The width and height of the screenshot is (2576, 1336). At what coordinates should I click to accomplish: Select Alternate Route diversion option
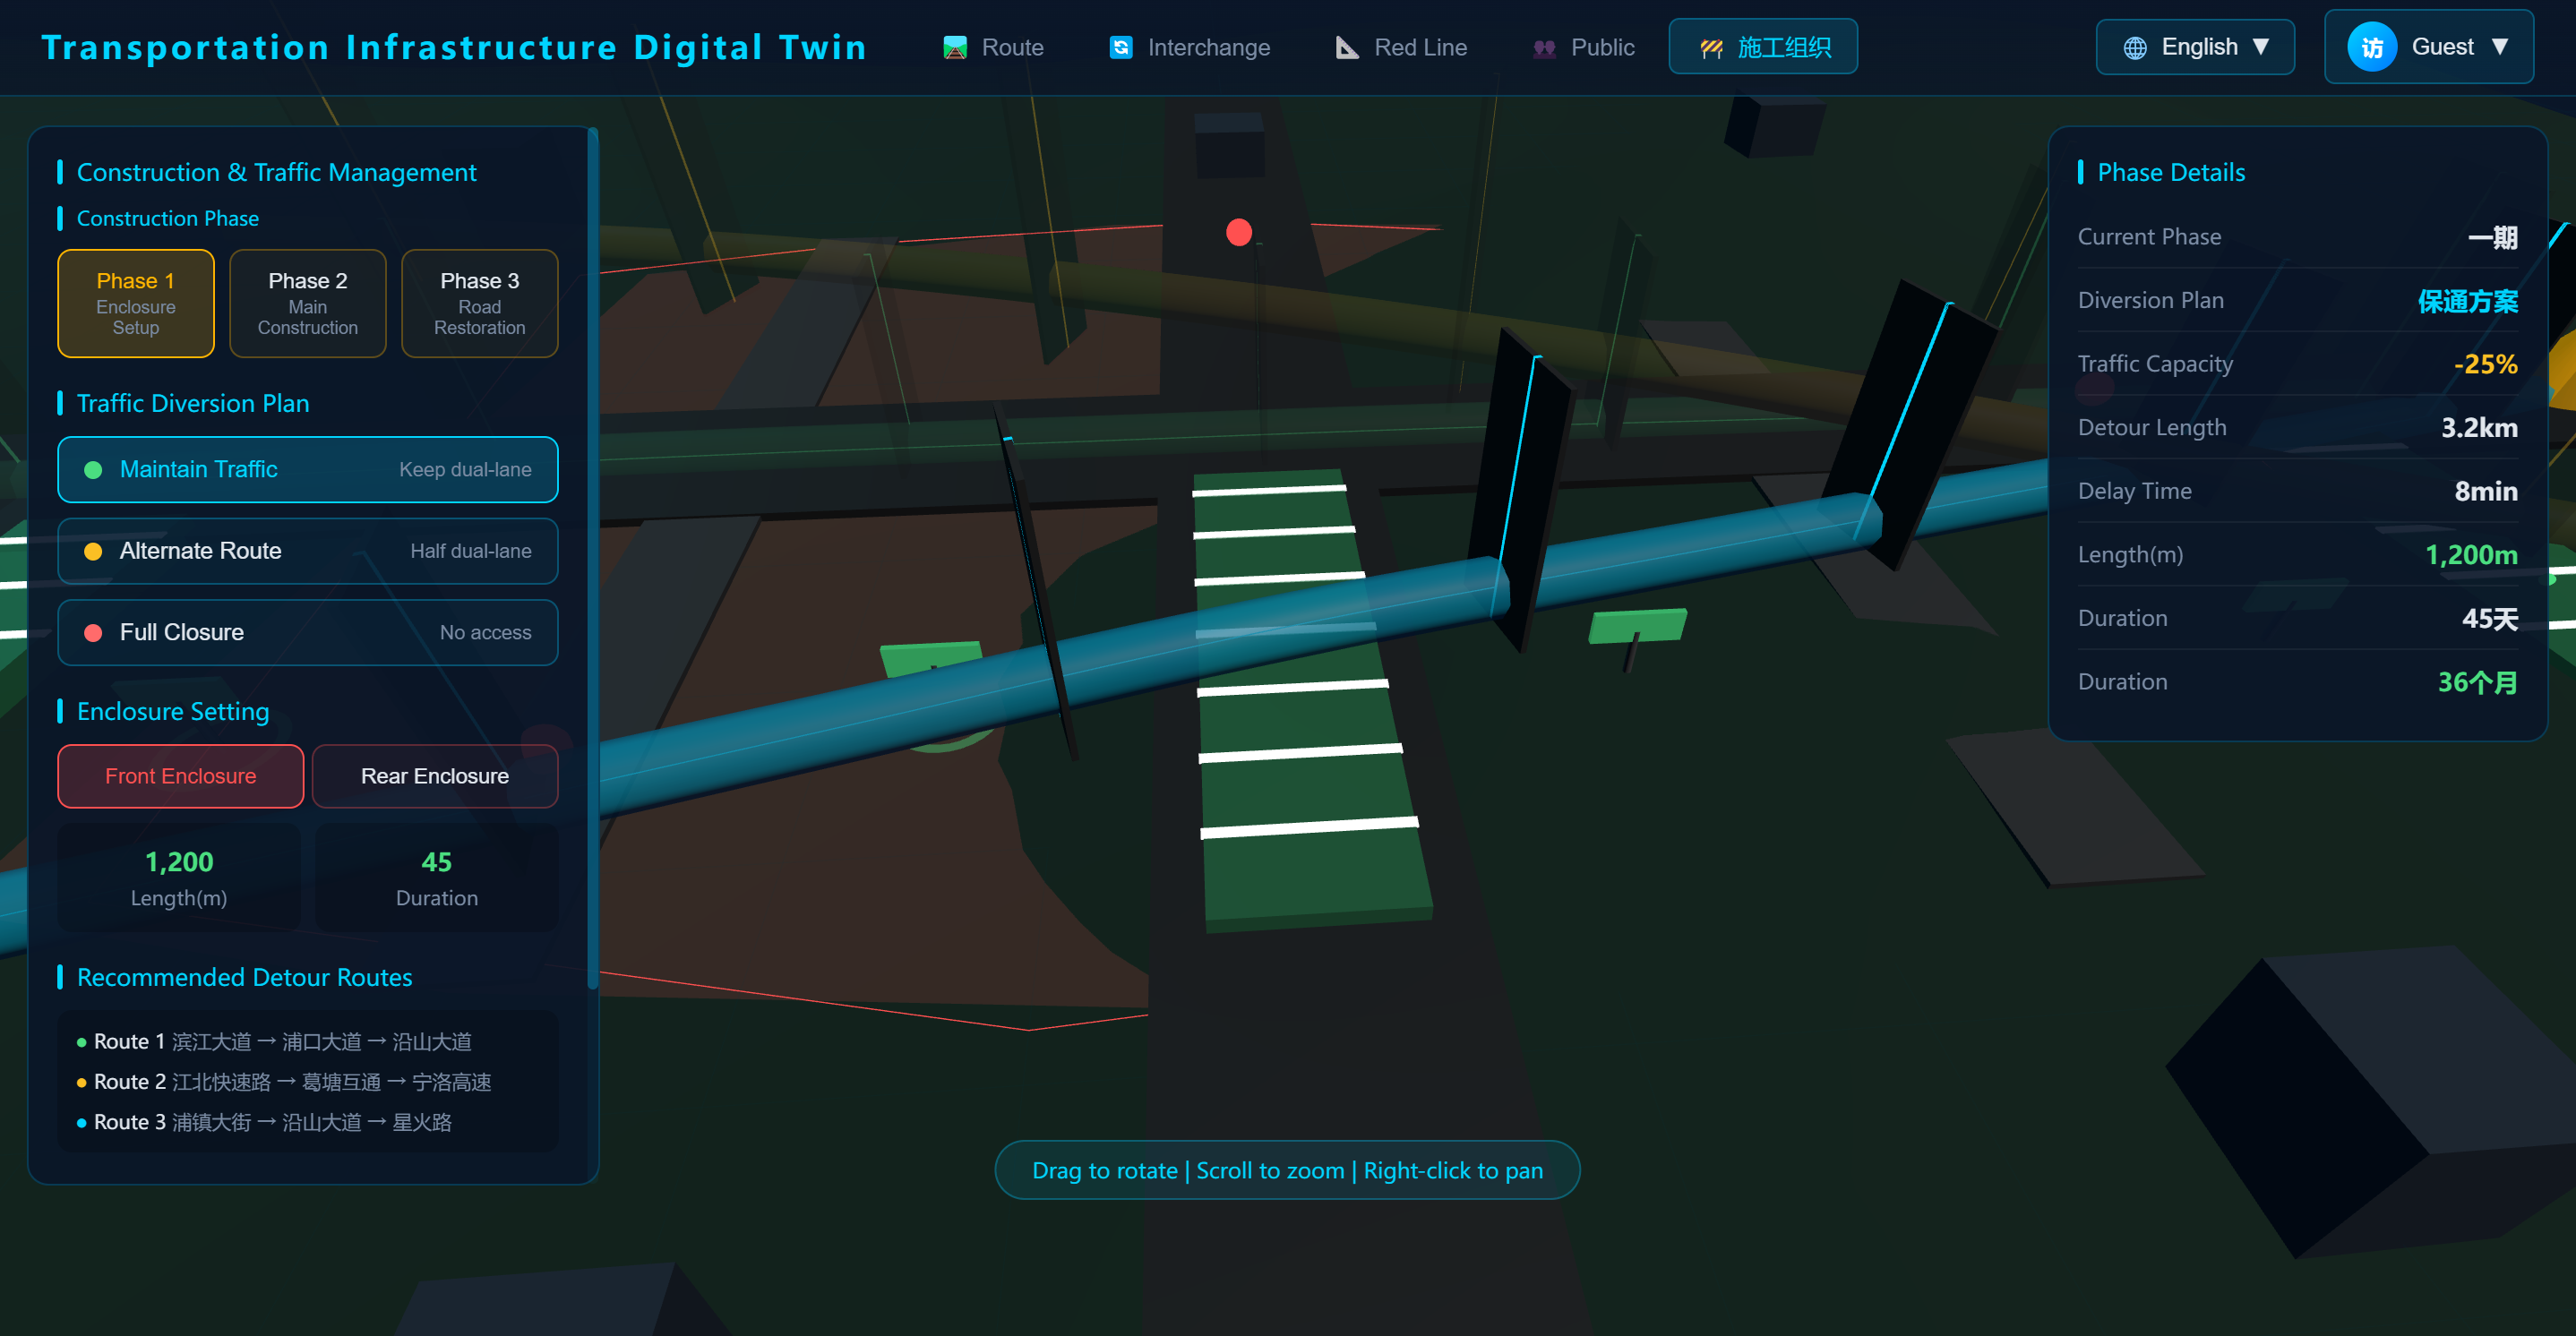click(307, 551)
